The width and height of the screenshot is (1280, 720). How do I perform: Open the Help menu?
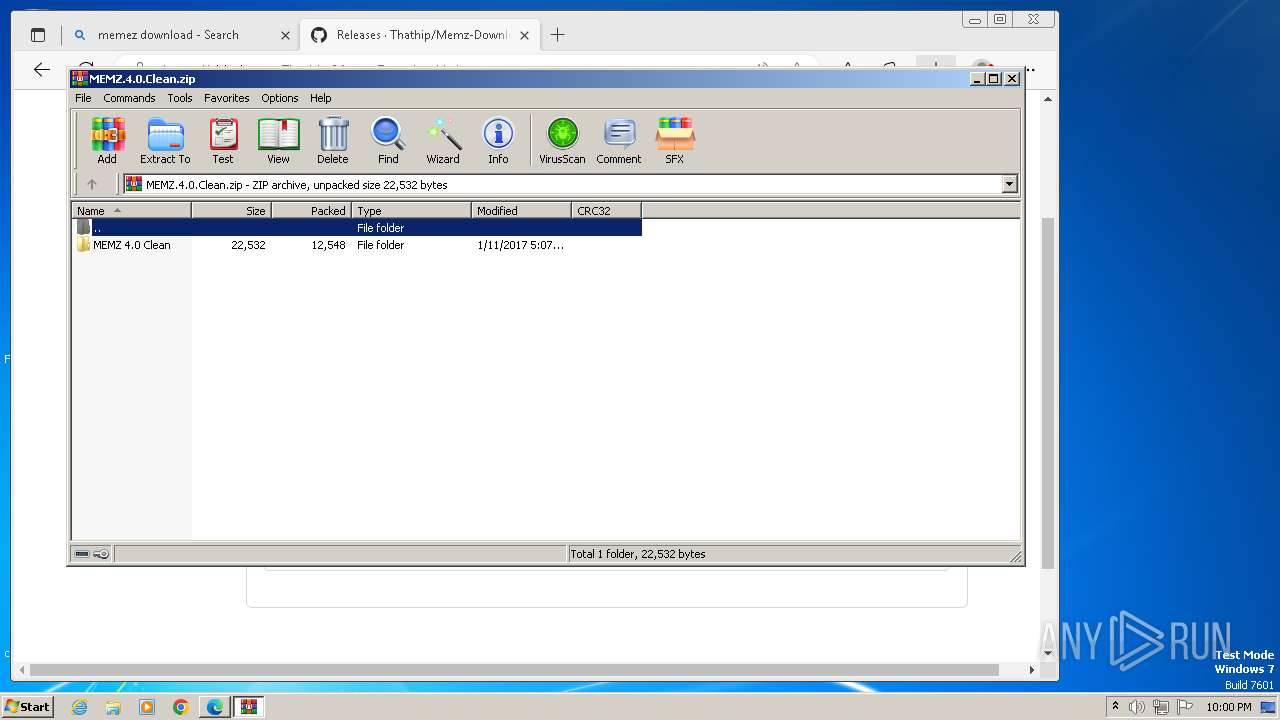pyautogui.click(x=320, y=98)
